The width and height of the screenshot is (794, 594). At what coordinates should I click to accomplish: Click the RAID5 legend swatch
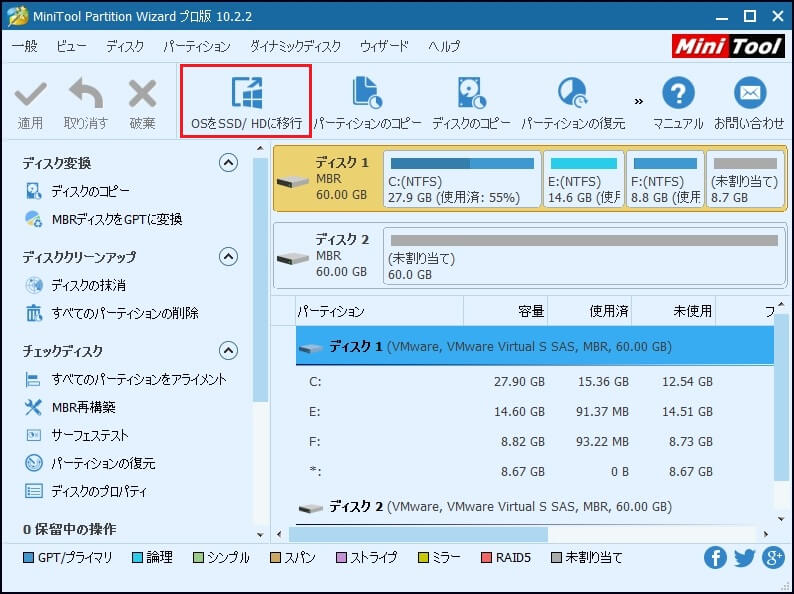coord(486,558)
